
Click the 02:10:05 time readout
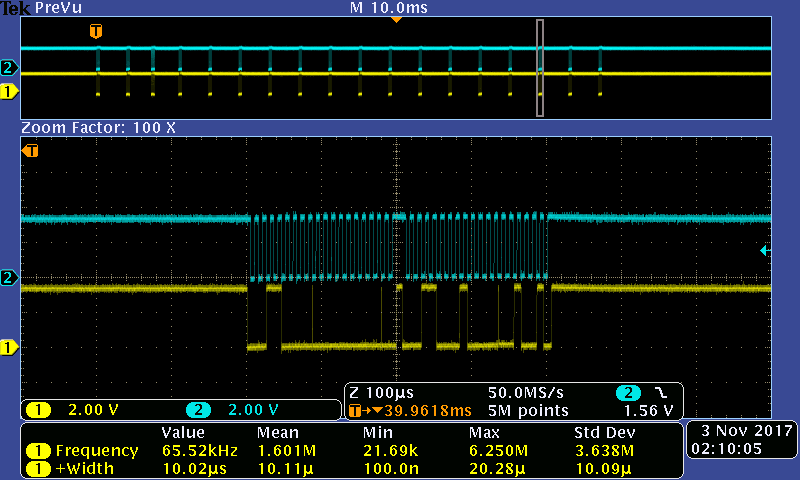pyautogui.click(x=727, y=449)
